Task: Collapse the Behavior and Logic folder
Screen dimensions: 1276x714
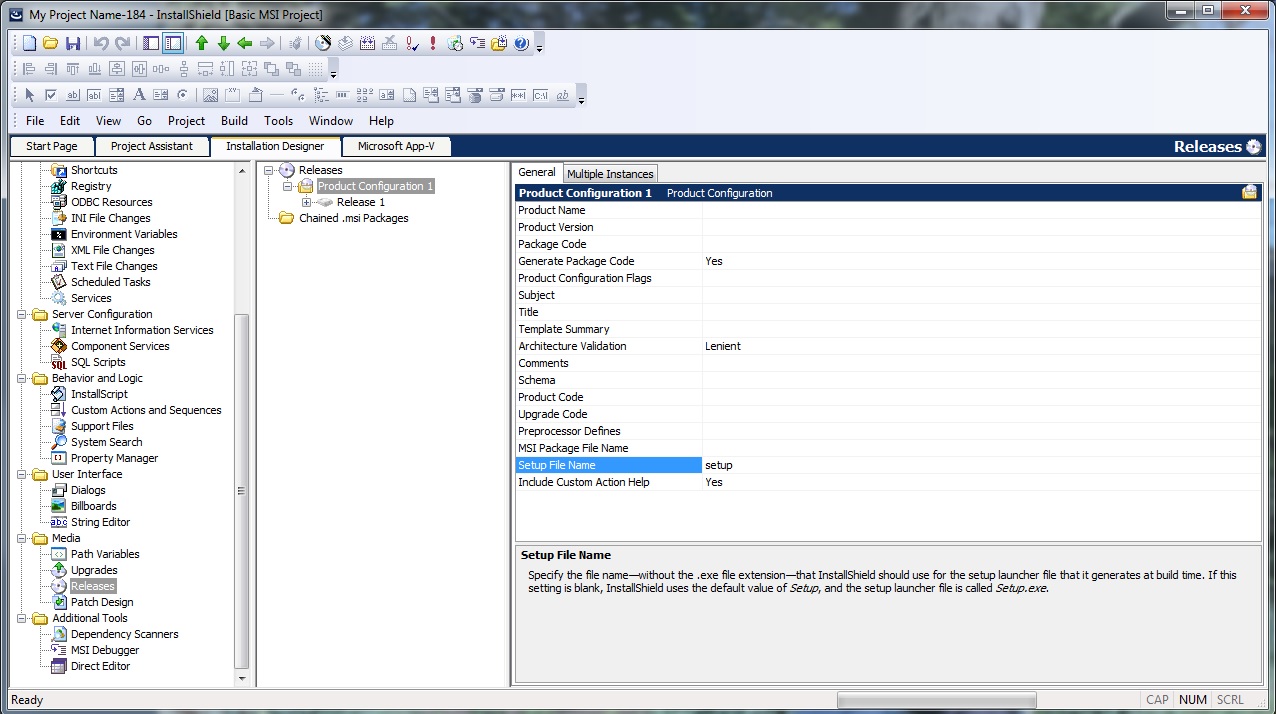Action: 22,378
